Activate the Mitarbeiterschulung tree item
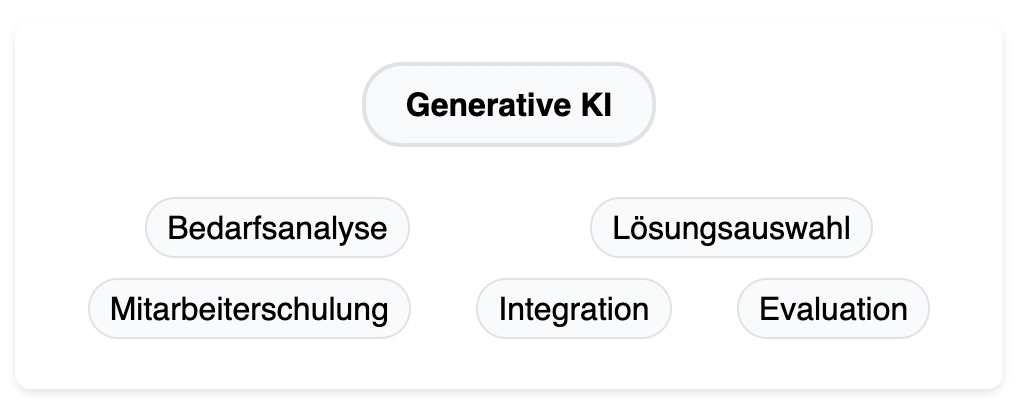The height and width of the screenshot is (404, 1016). (x=249, y=309)
